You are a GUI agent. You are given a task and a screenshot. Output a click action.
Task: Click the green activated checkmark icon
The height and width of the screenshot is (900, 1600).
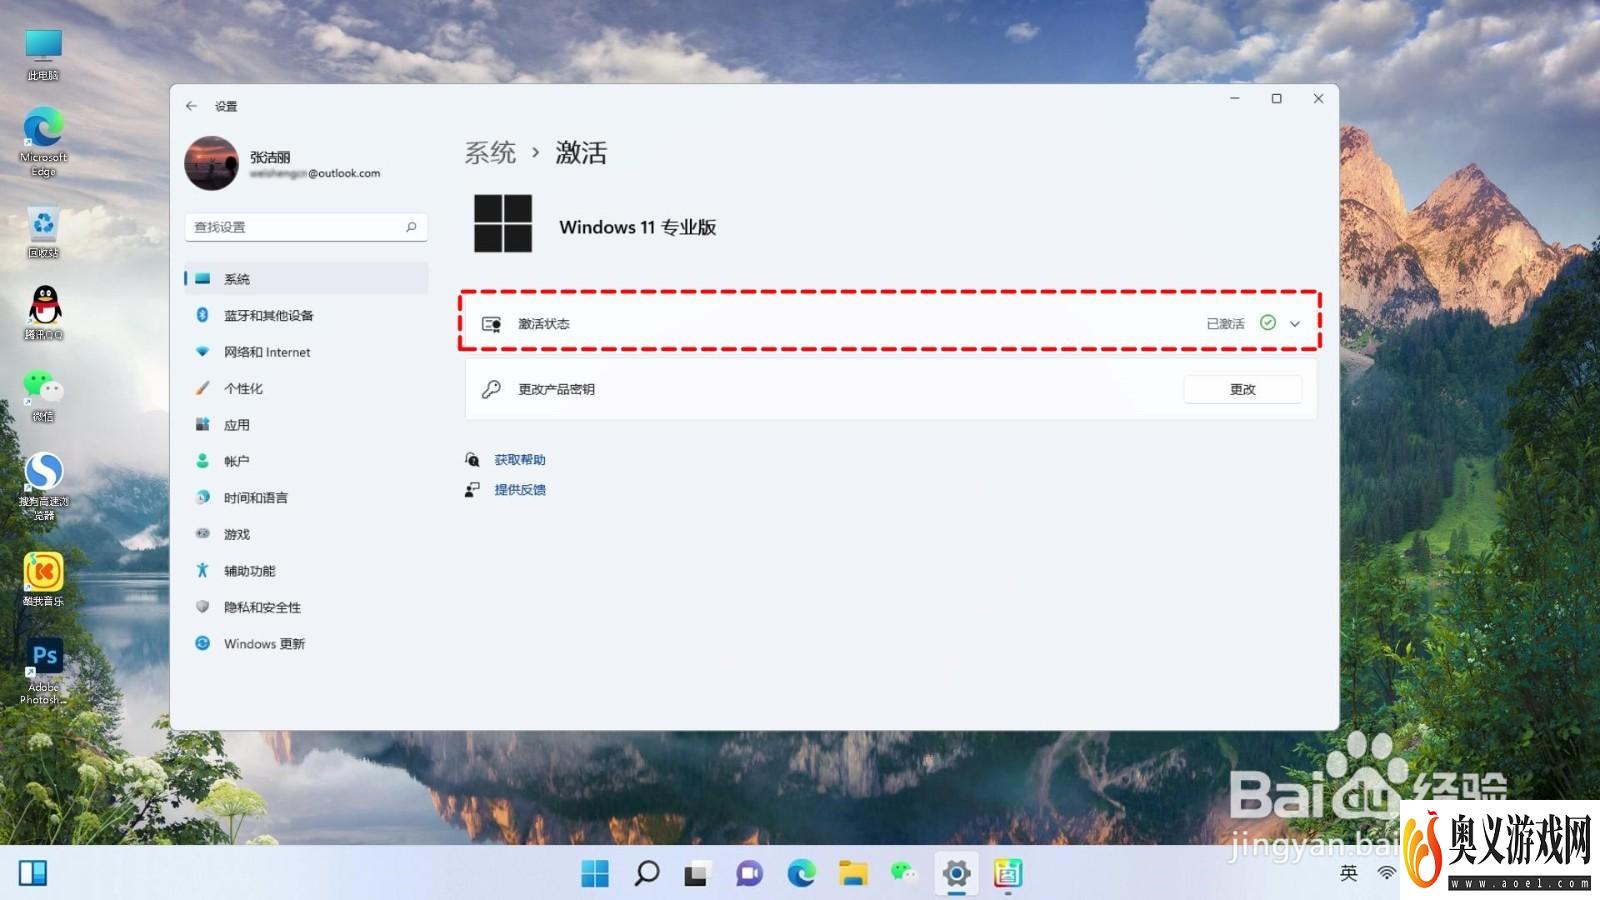pos(1268,323)
